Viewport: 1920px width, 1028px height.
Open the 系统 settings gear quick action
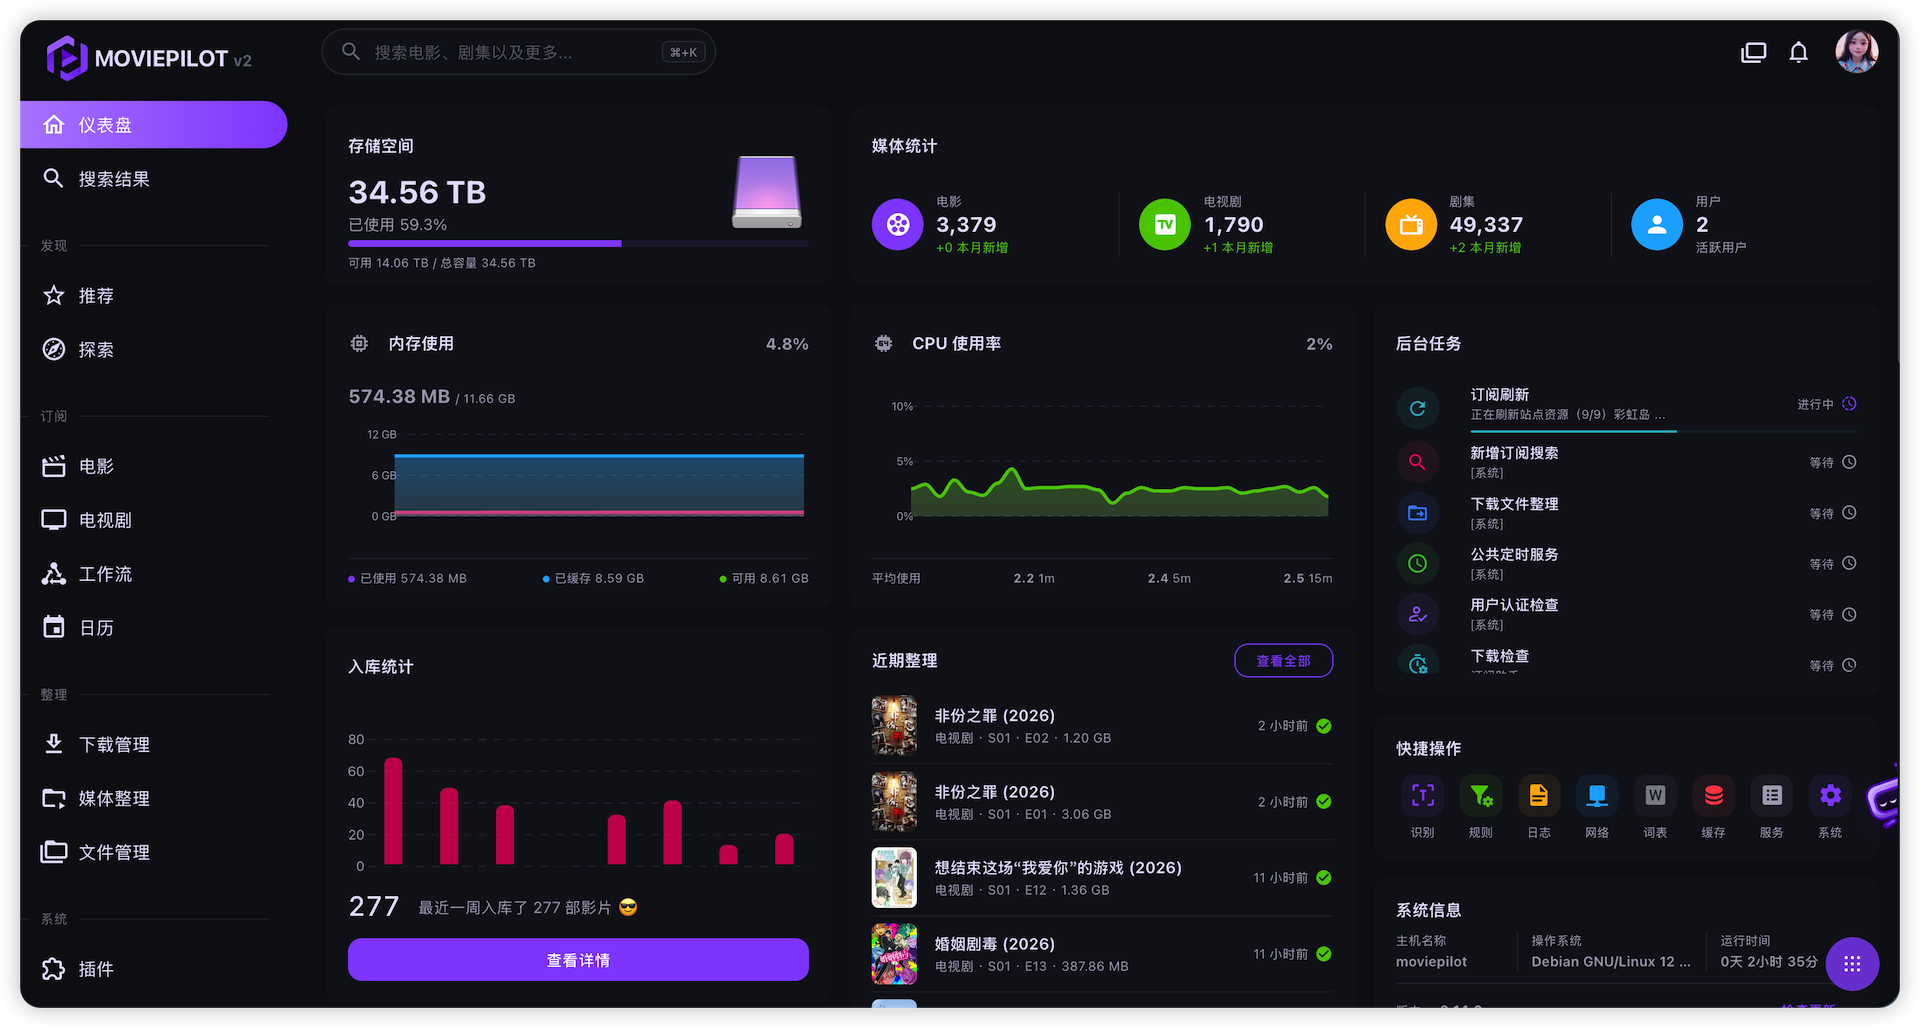tap(1830, 796)
